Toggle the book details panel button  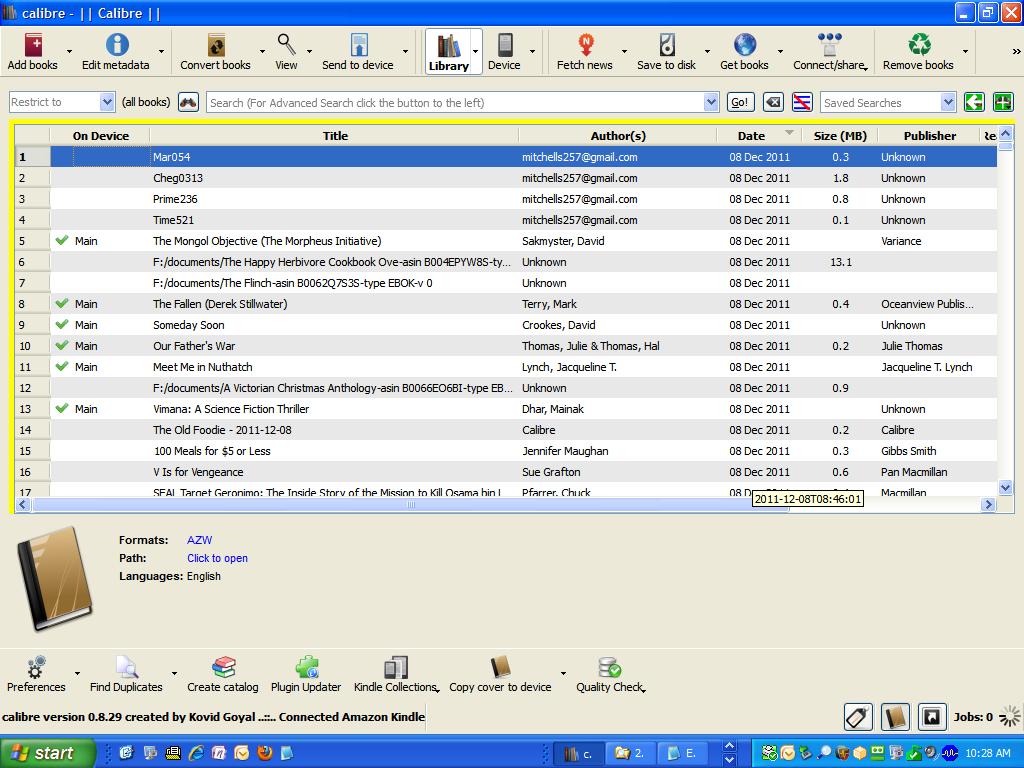tap(895, 716)
